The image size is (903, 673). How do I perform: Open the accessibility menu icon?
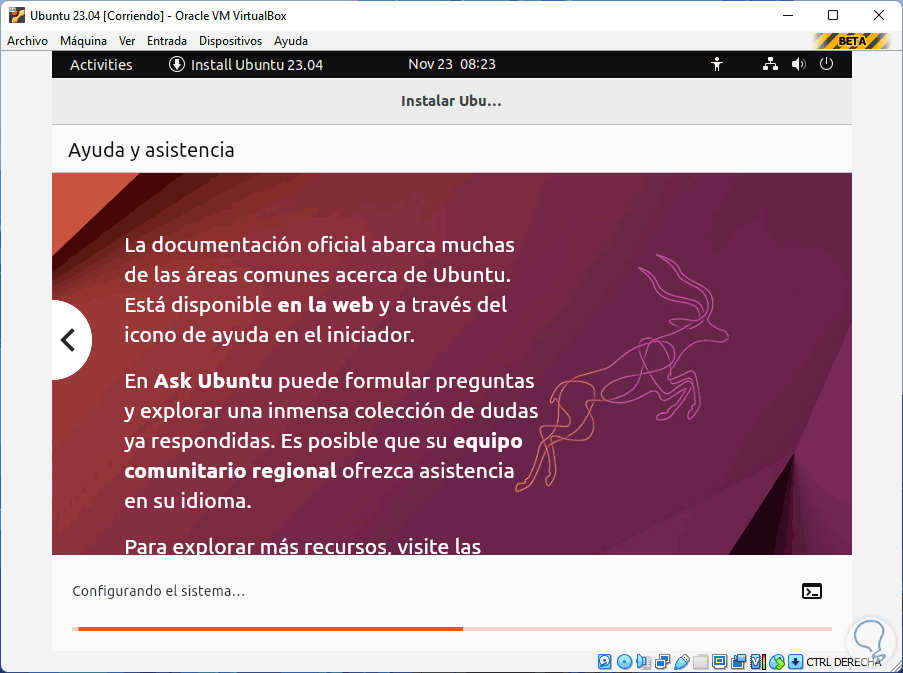[x=717, y=64]
